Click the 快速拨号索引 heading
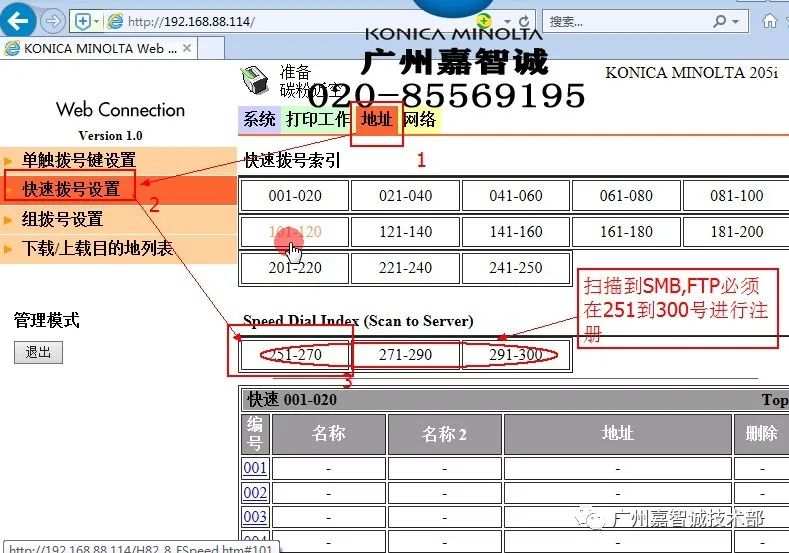This screenshot has width=789, height=553. (x=292, y=161)
